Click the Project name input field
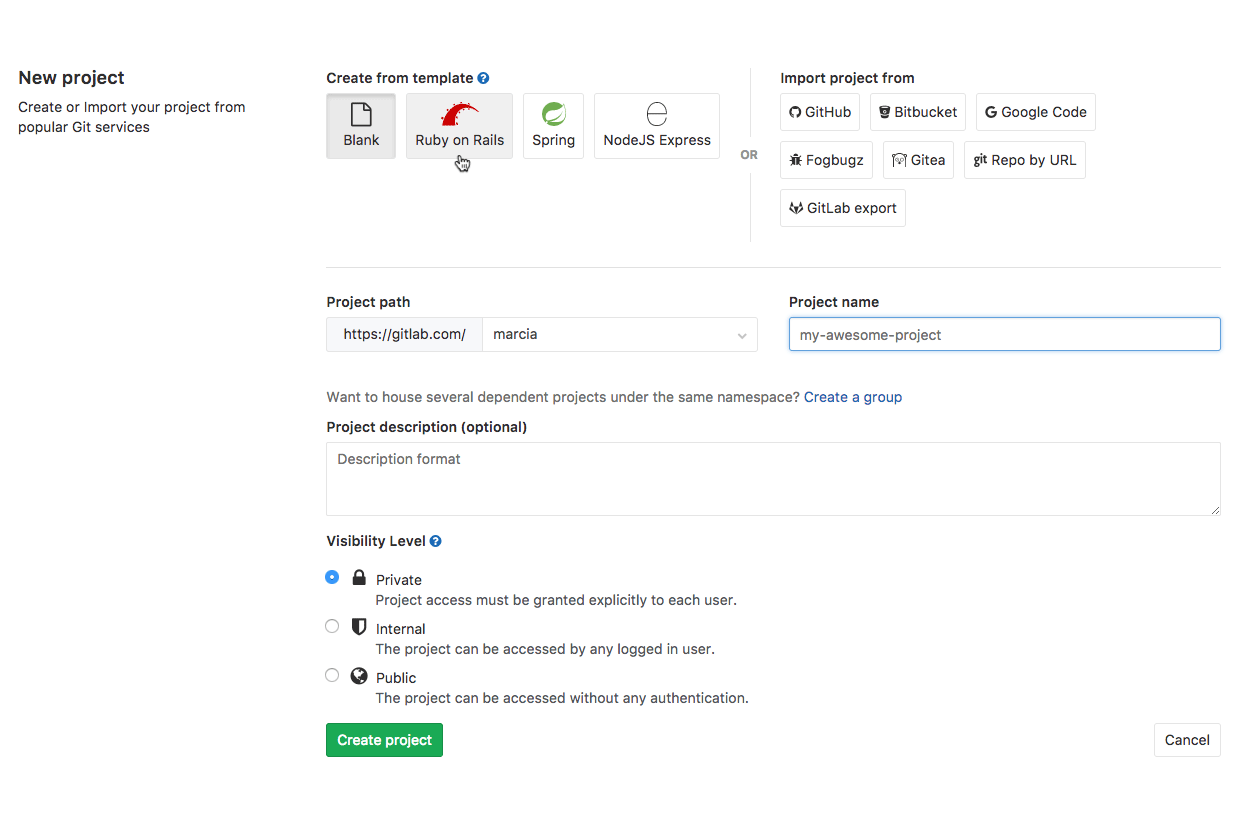The width and height of the screenshot is (1235, 823). click(1005, 335)
